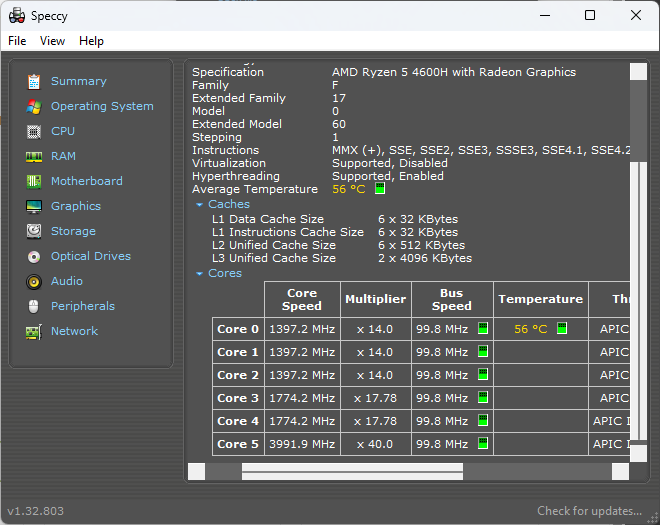Click Check for updates link
The height and width of the screenshot is (525, 660).
coord(589,511)
